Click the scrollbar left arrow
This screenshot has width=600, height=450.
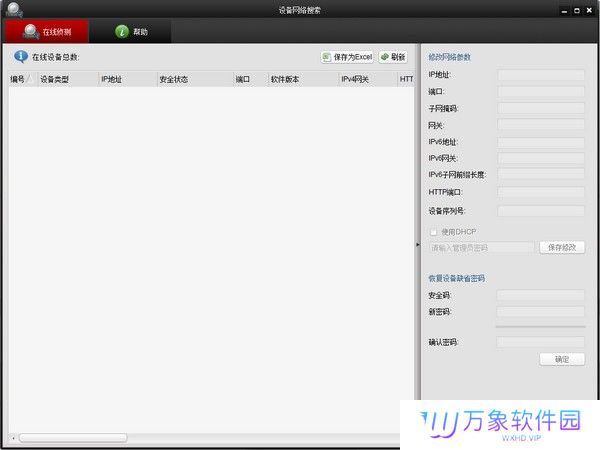[13, 438]
